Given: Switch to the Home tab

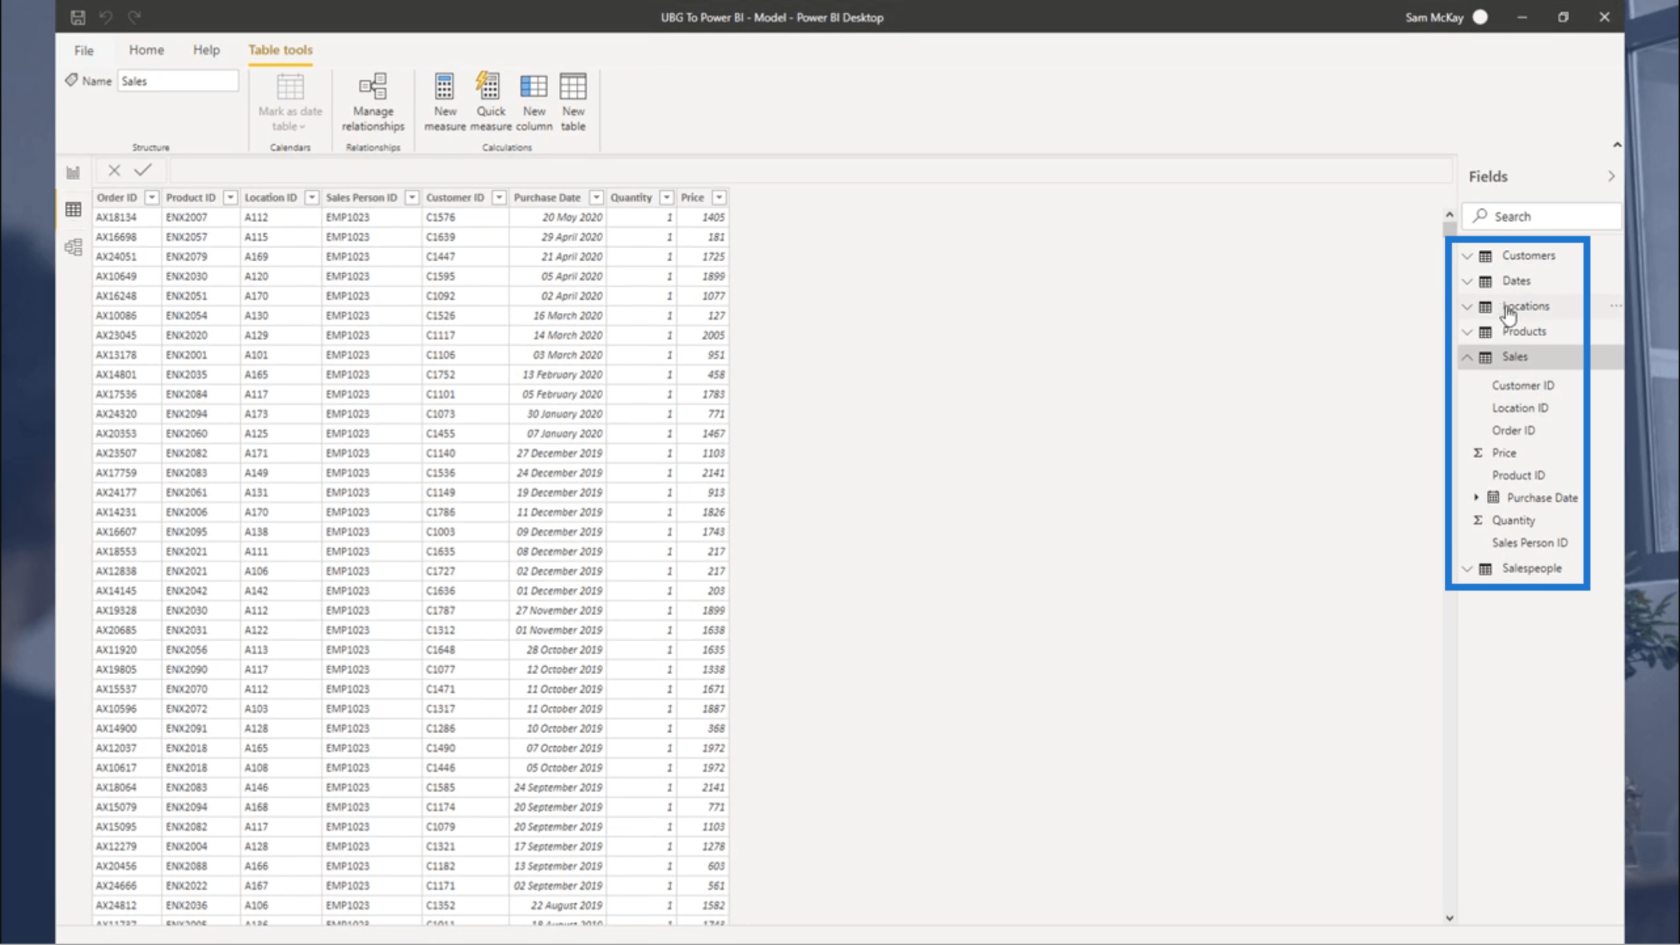Looking at the screenshot, I should click(146, 50).
